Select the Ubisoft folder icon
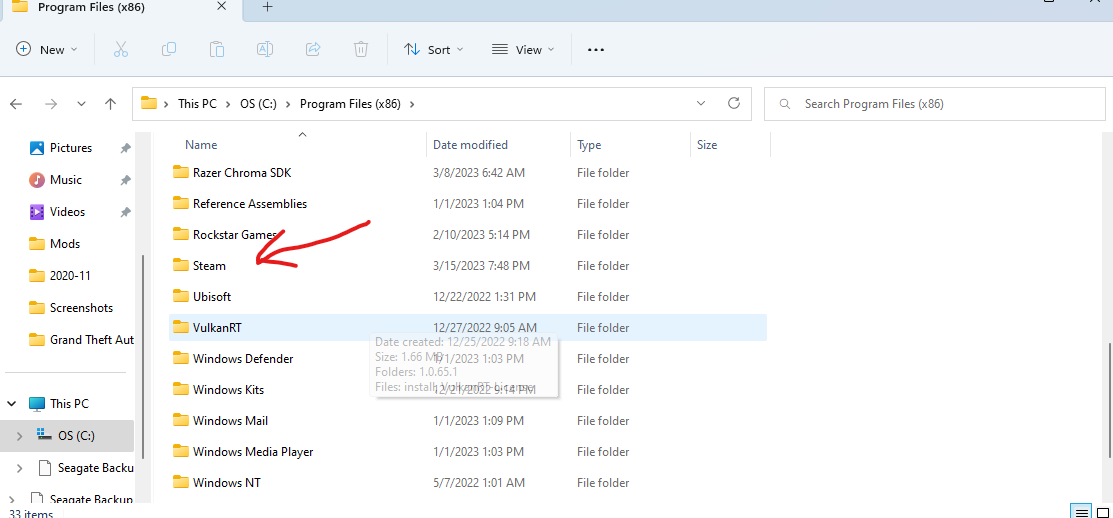The width and height of the screenshot is (1113, 518). (181, 297)
